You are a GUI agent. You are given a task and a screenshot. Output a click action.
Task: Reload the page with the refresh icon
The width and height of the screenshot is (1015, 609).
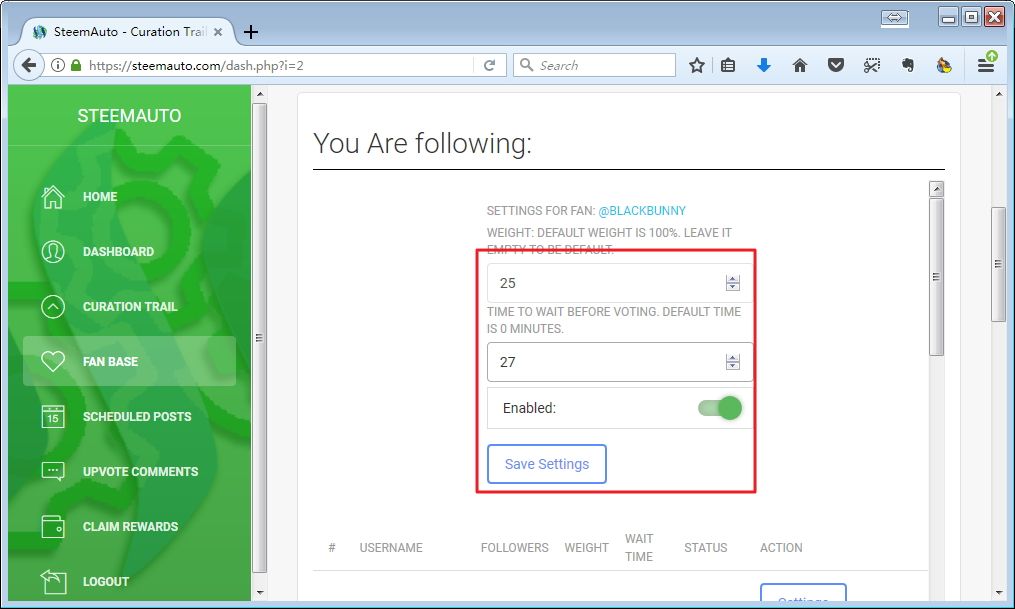[490, 65]
